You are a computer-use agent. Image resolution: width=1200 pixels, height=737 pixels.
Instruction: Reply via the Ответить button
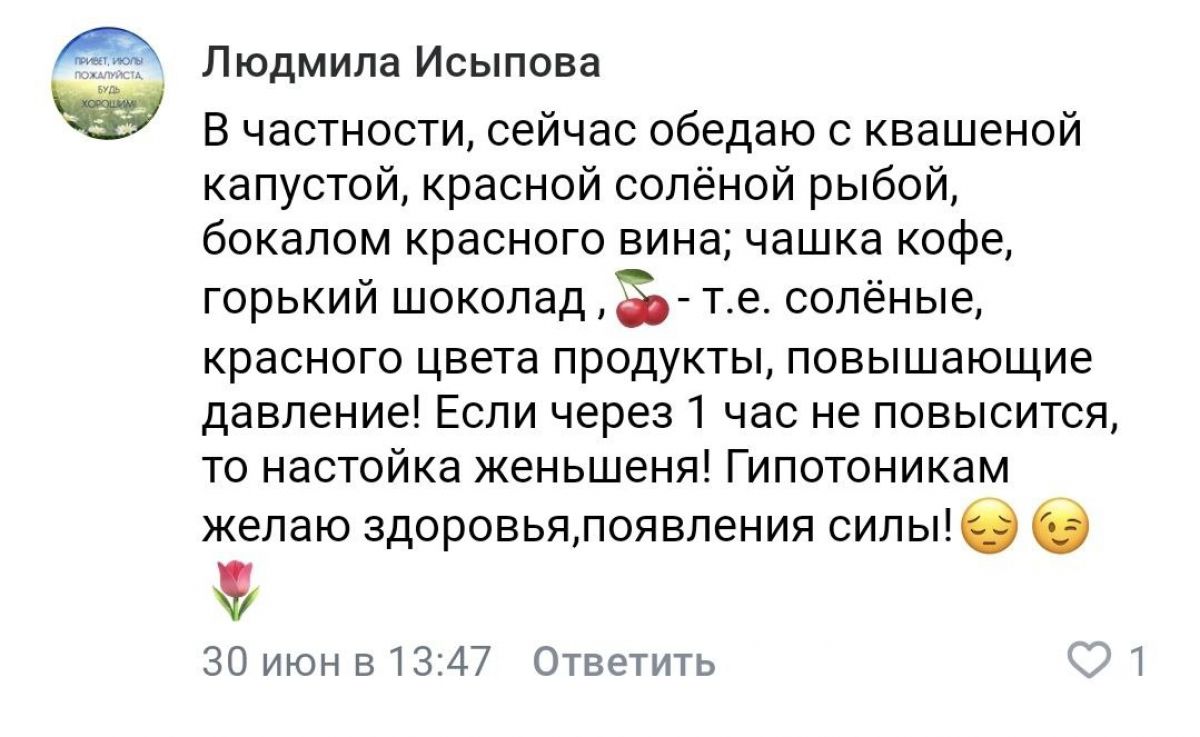coord(623,662)
